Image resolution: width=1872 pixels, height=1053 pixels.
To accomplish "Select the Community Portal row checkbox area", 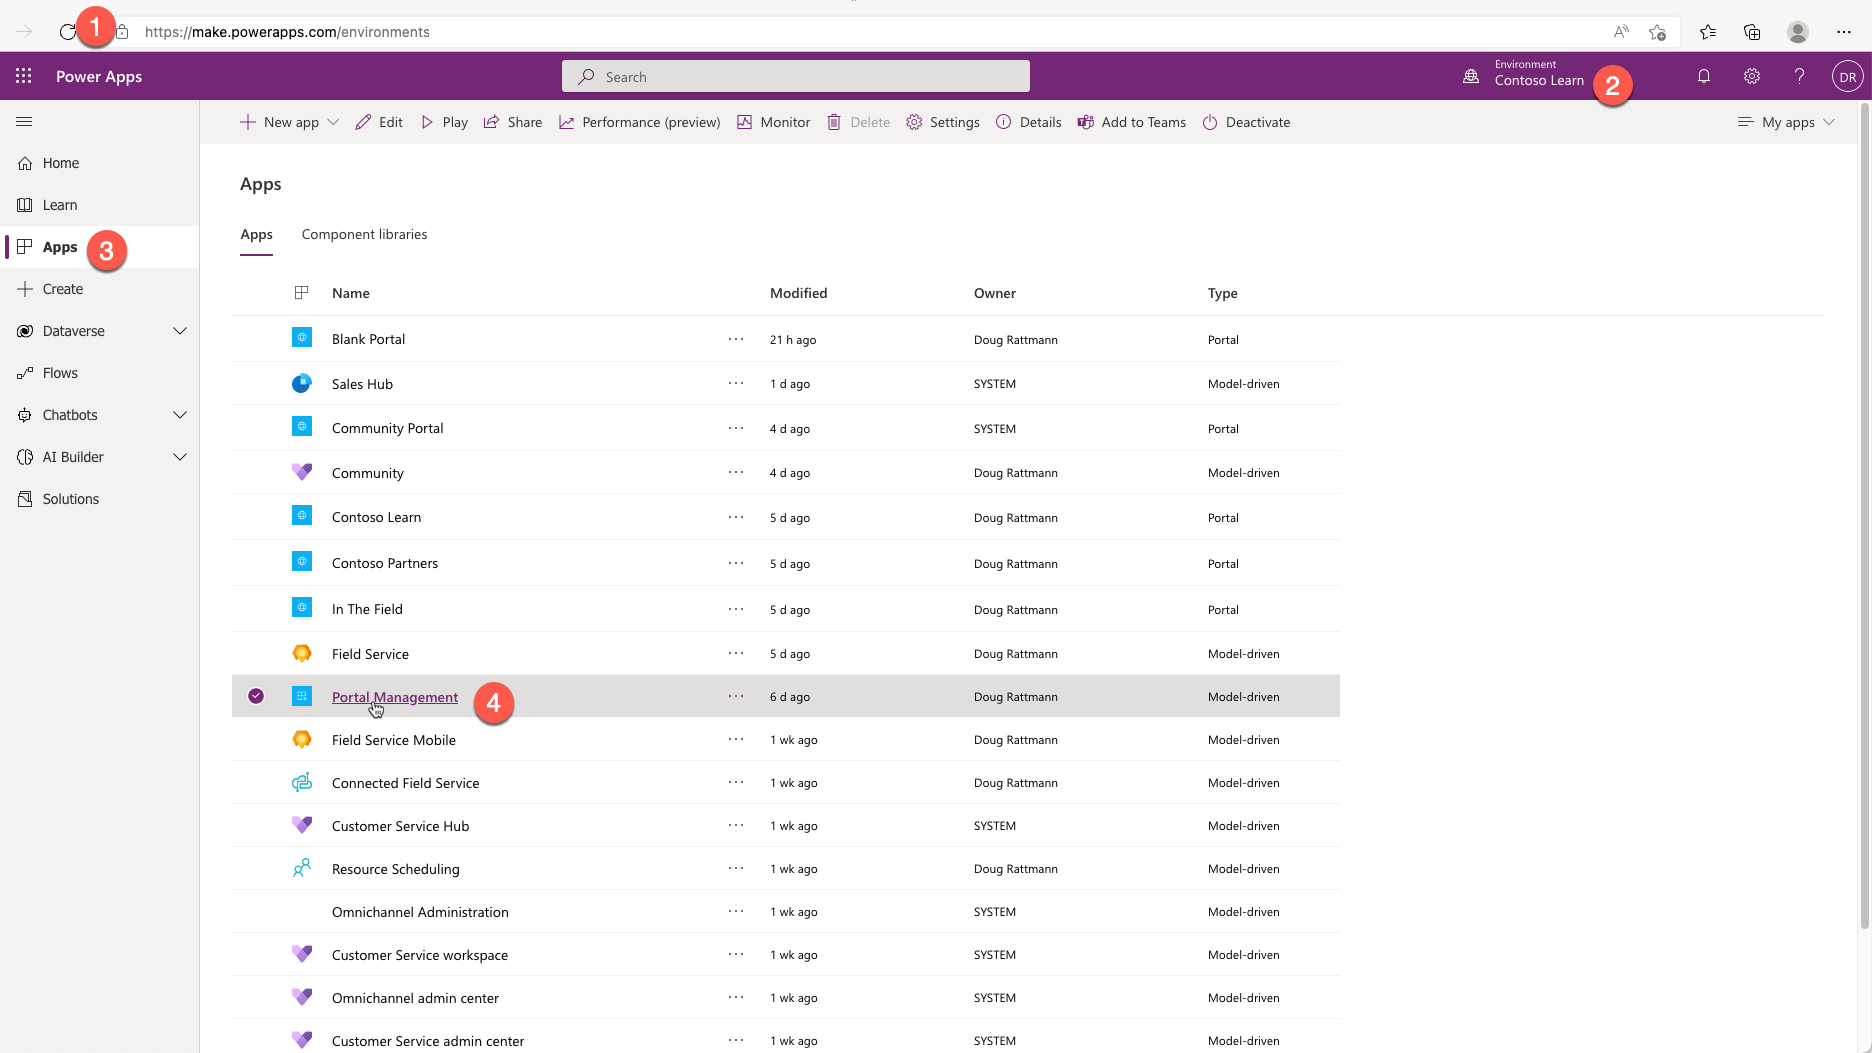I will 257,428.
